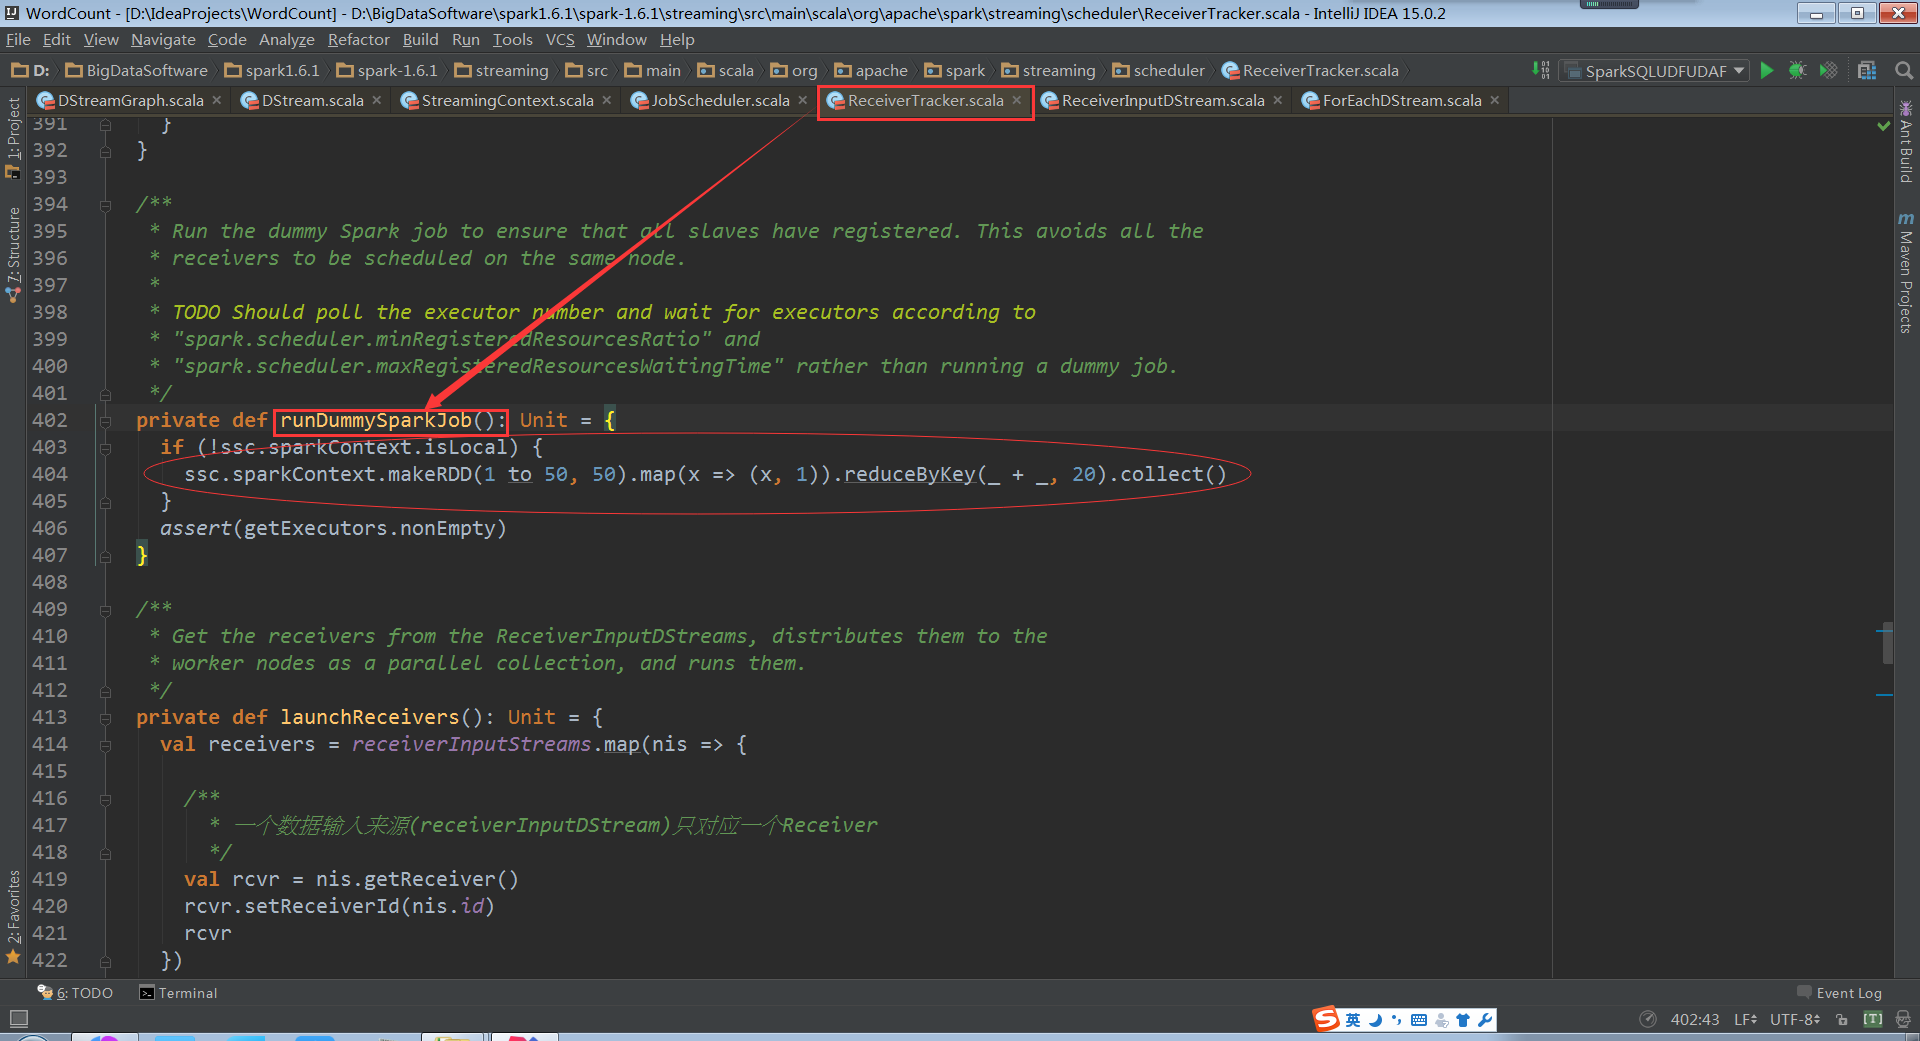Click the Hector inspector icon in status bar
Image resolution: width=1920 pixels, height=1041 pixels.
[1902, 1020]
